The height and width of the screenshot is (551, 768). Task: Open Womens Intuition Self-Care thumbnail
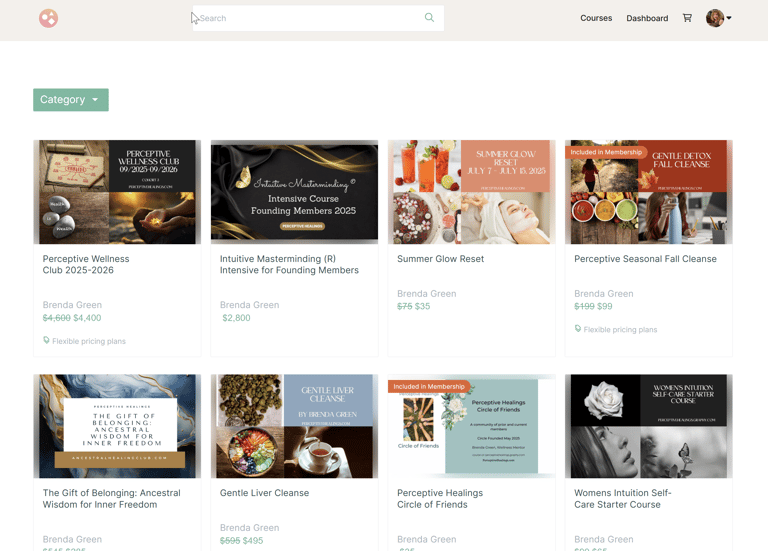click(649, 426)
